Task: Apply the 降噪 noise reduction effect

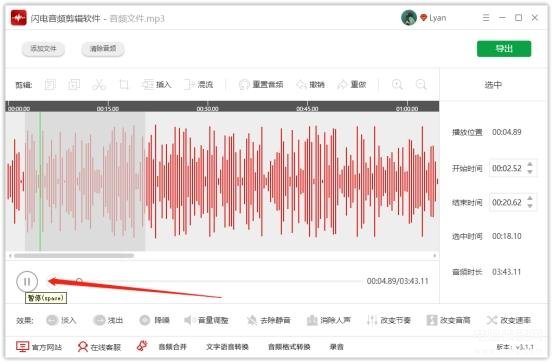Action: point(154,320)
